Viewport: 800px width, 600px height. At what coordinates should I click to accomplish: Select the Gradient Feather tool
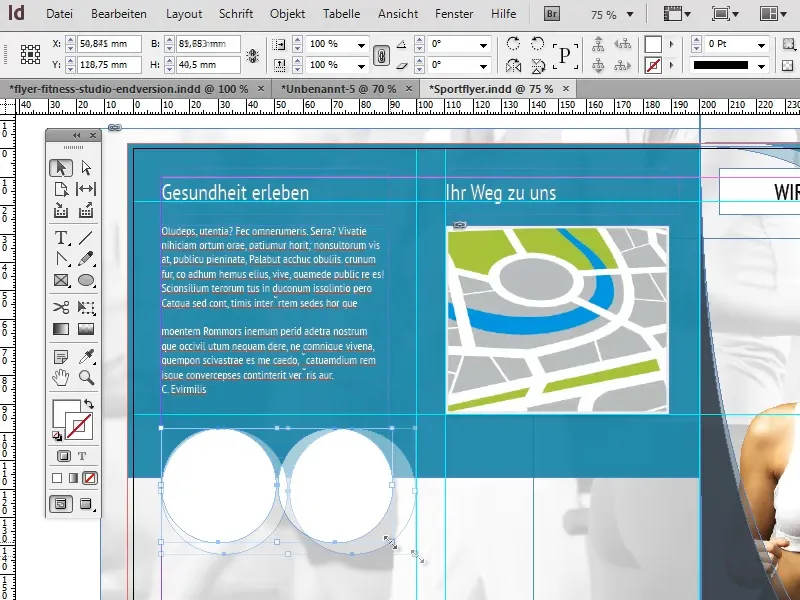(x=86, y=329)
